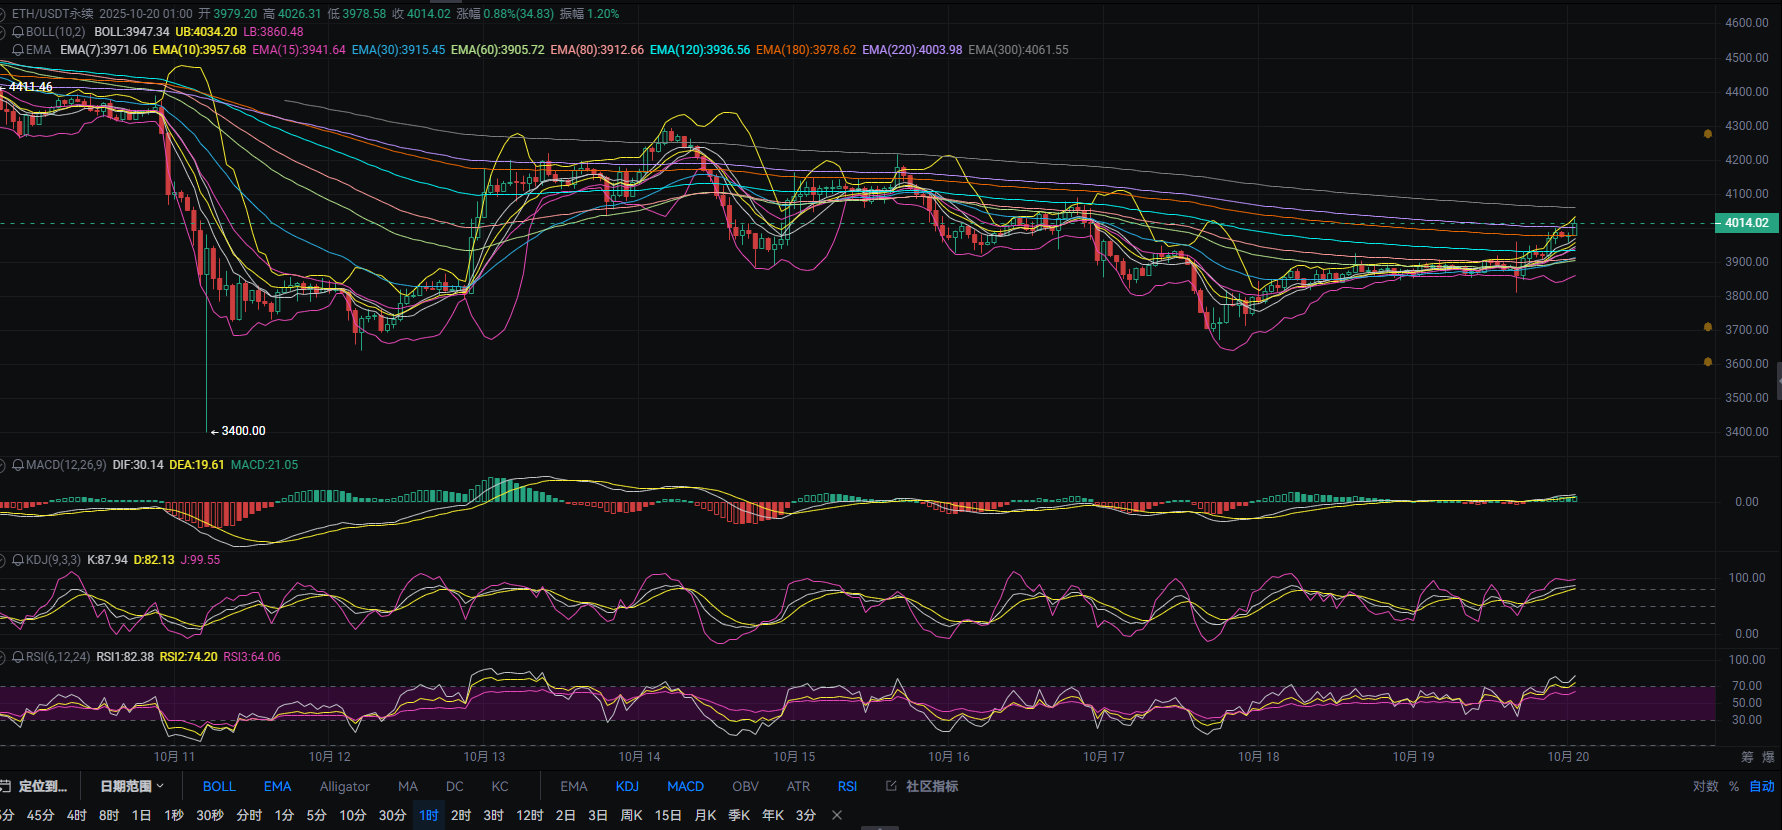Click the 4014.02 current price label
The image size is (1782, 830).
pos(1746,223)
